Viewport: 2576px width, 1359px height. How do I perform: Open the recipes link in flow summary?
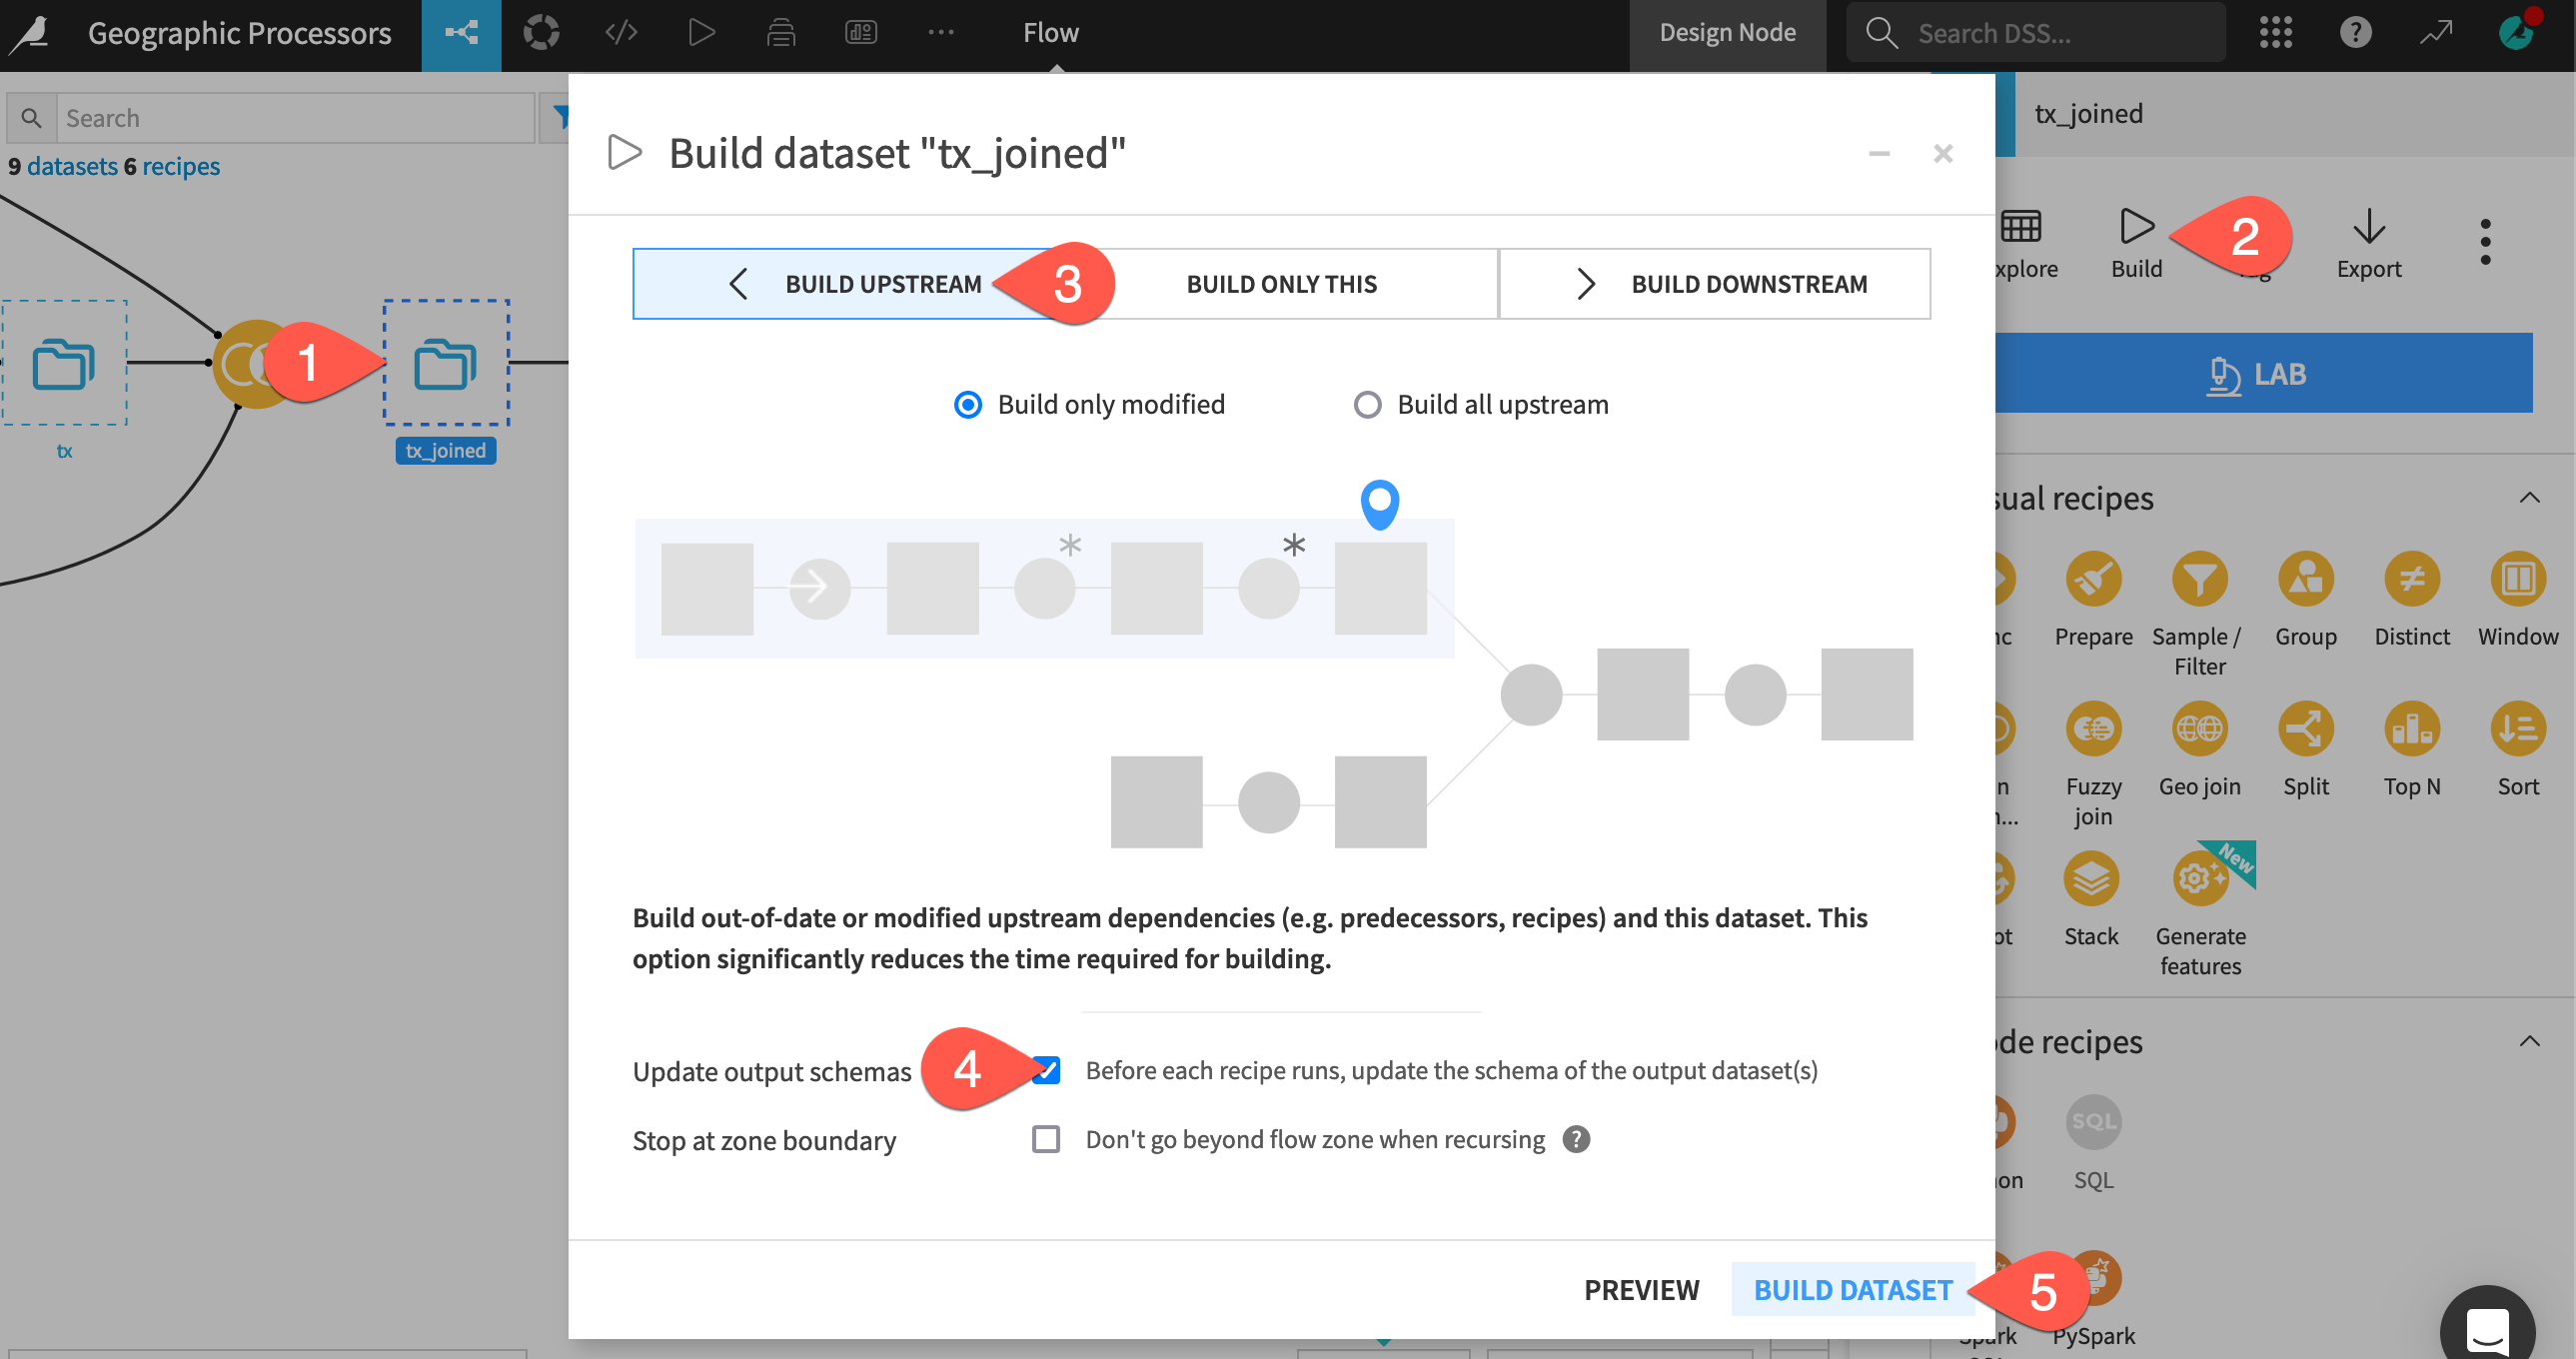(180, 166)
